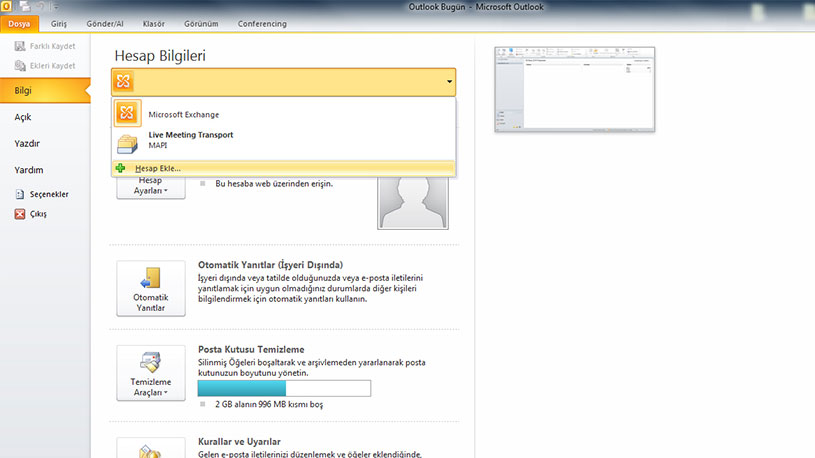This screenshot has width=815, height=458.
Task: Click the profile photo placeholder
Action: [413, 202]
